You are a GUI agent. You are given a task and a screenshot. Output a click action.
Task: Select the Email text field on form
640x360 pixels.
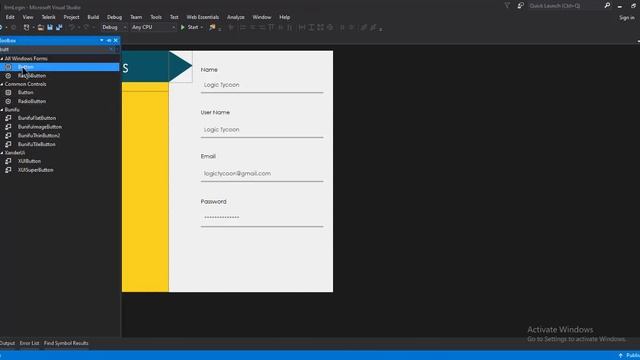click(262, 173)
